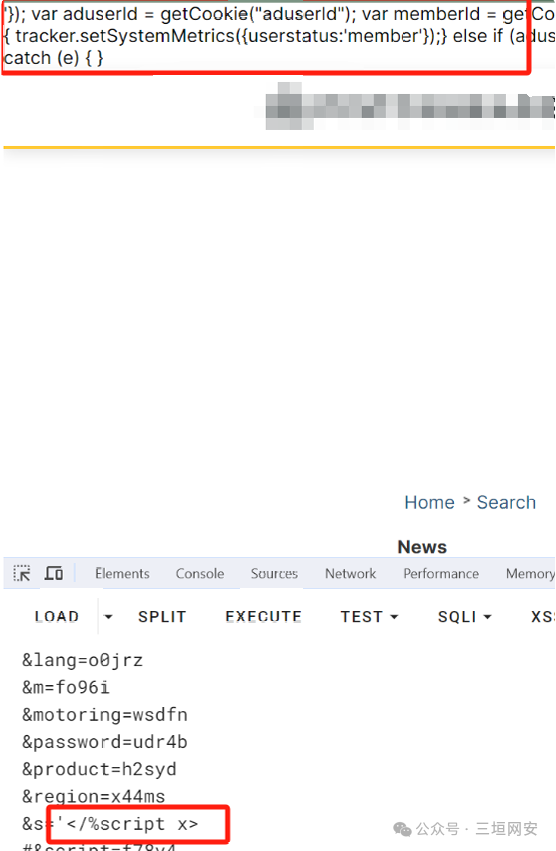Click the &password=udr4b parameter line
The height and width of the screenshot is (851, 556).
[x=105, y=742]
